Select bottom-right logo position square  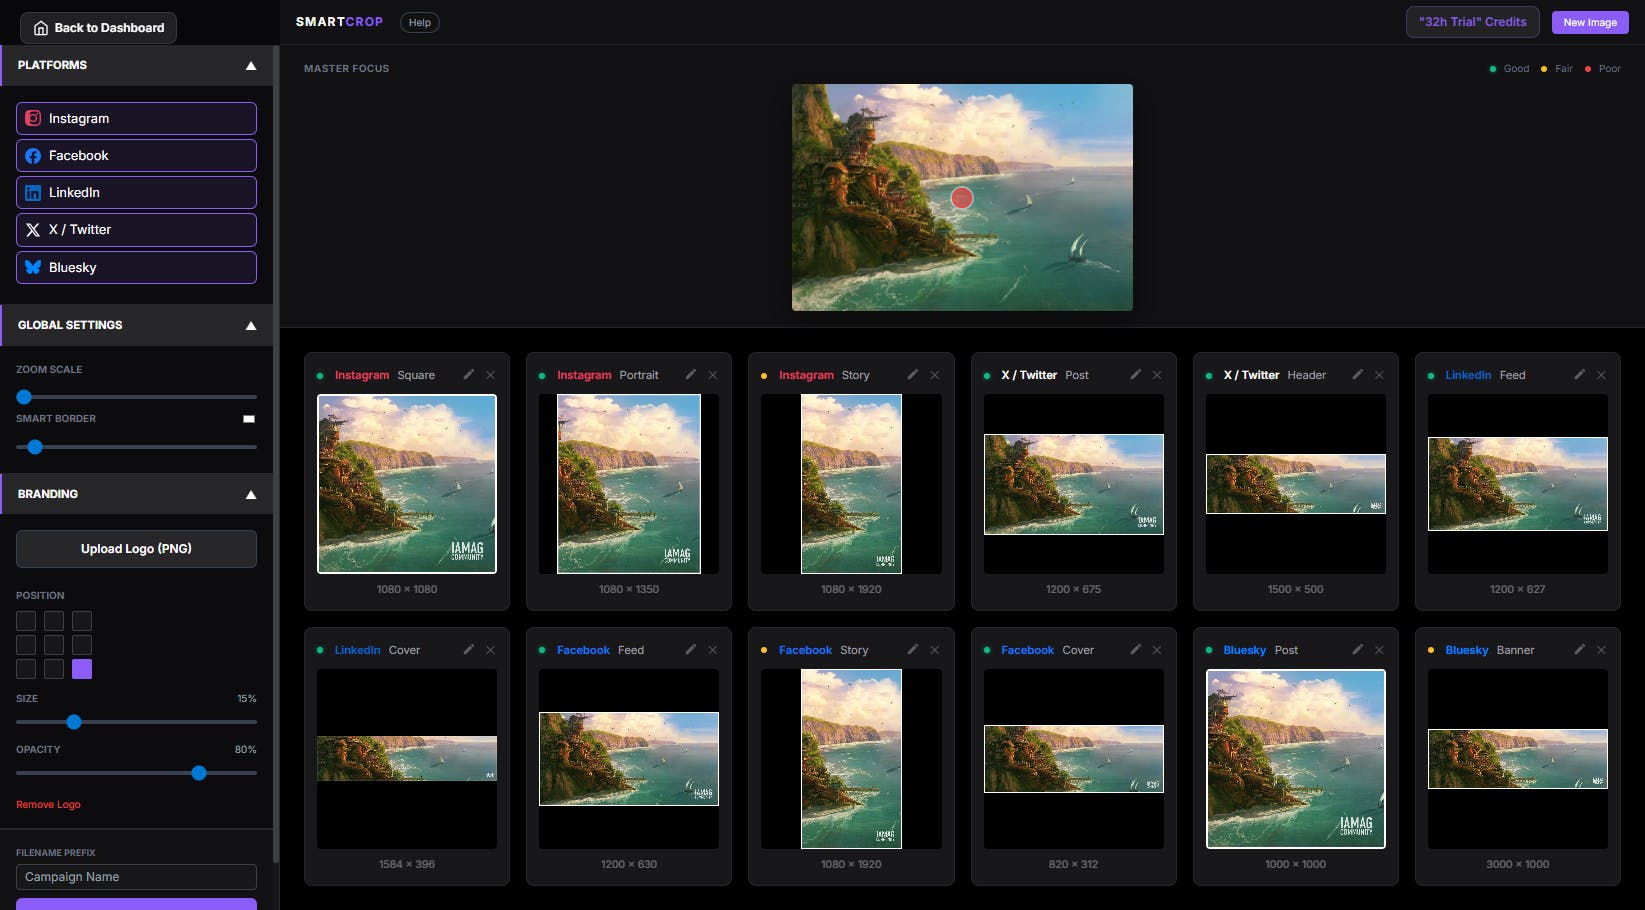pyautogui.click(x=82, y=669)
